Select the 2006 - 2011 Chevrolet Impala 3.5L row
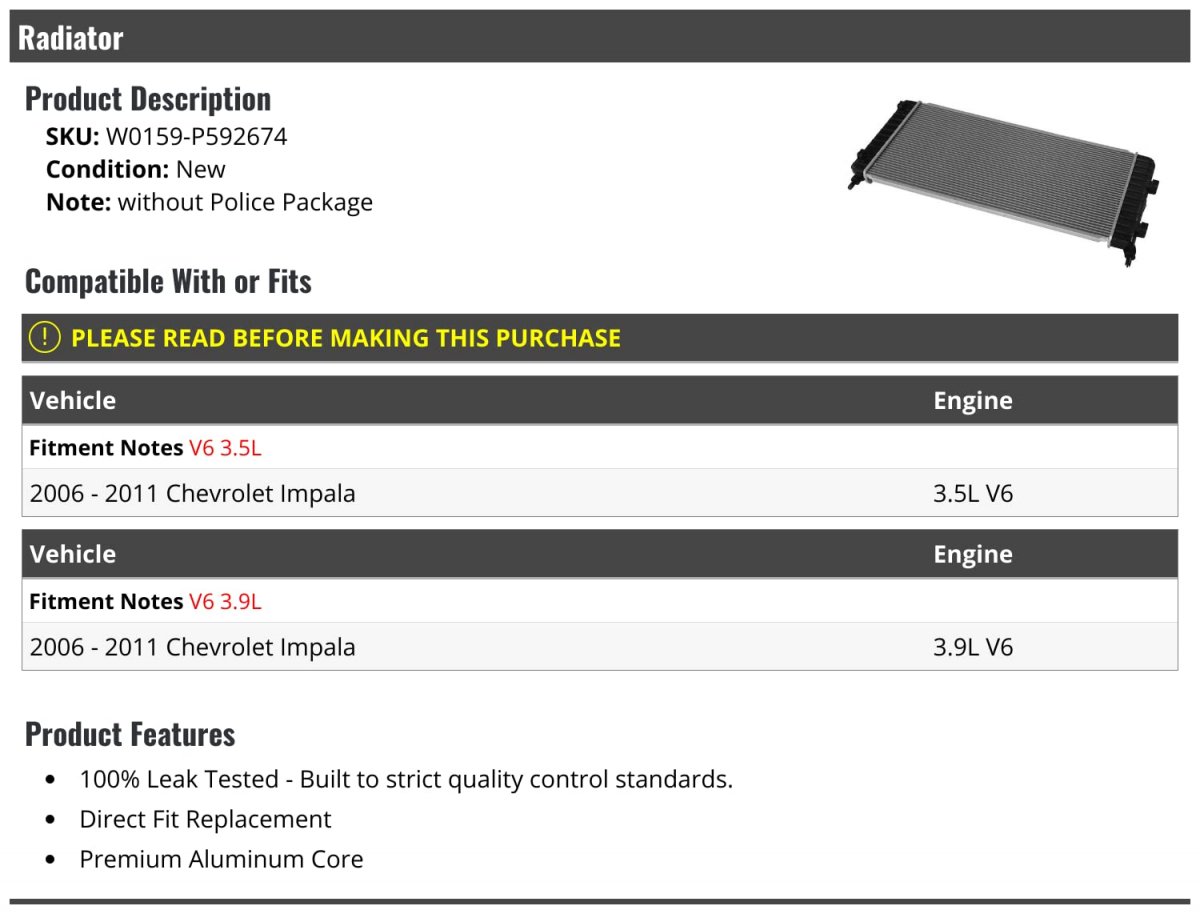Image resolution: width=1200 pixels, height=914 pixels. pos(600,493)
